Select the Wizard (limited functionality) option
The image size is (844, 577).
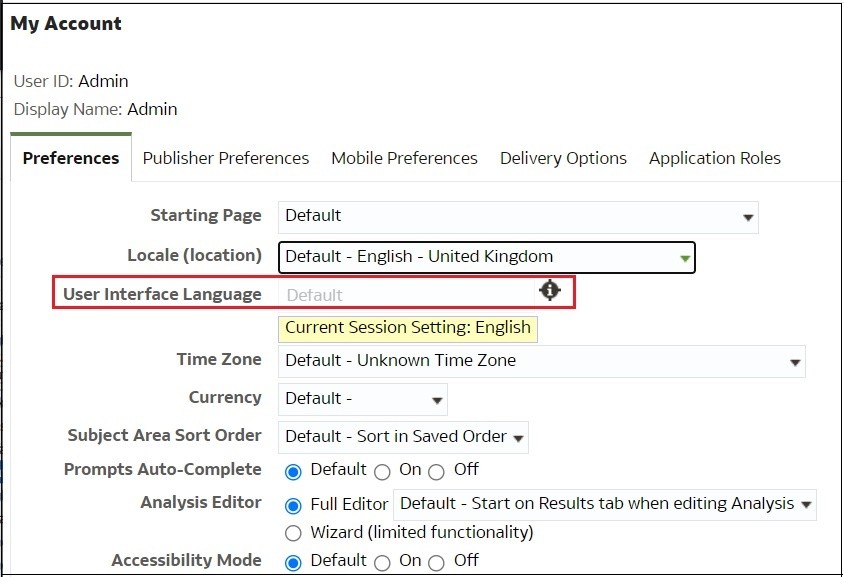pos(293,533)
